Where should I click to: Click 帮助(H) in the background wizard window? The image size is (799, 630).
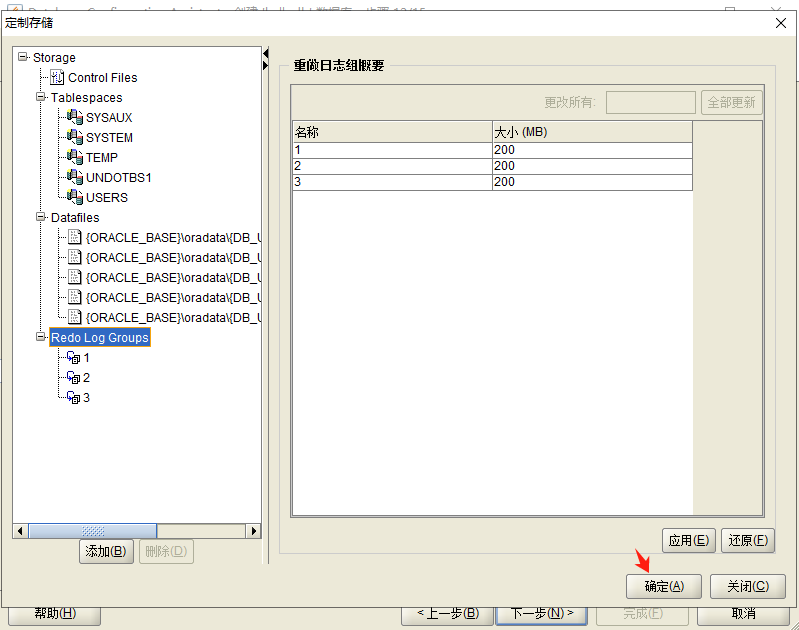(x=55, y=615)
